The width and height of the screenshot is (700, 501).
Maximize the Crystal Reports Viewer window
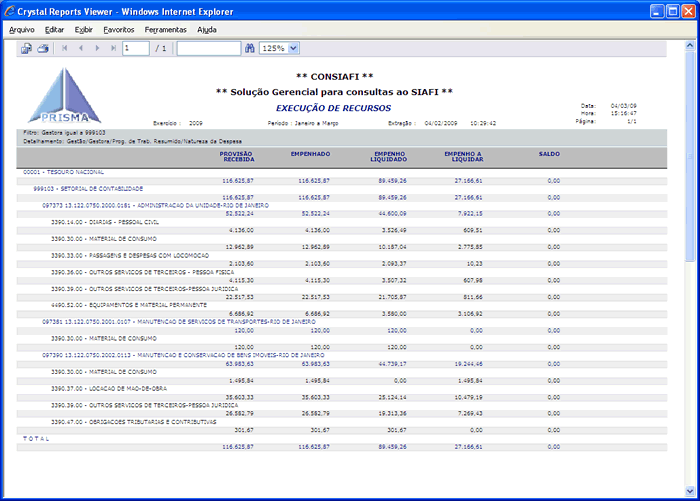(x=673, y=12)
